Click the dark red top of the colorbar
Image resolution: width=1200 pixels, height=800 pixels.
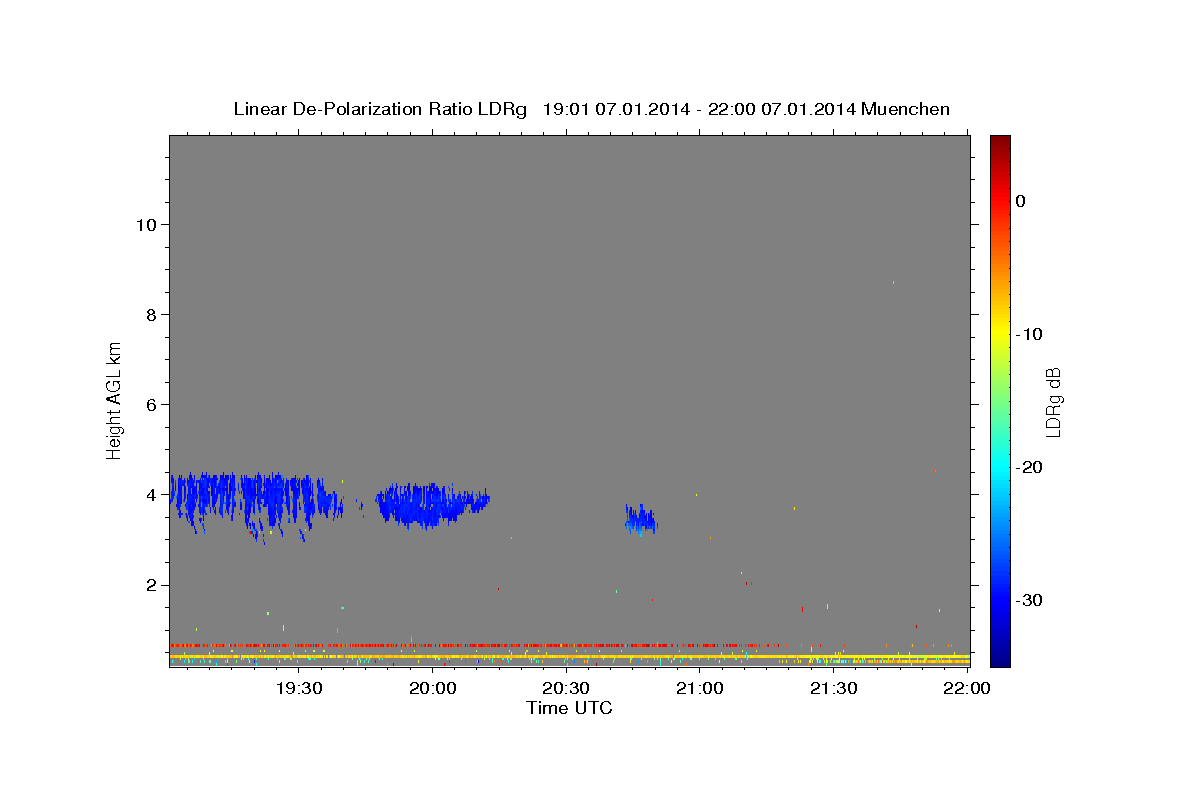pyautogui.click(x=1000, y=141)
